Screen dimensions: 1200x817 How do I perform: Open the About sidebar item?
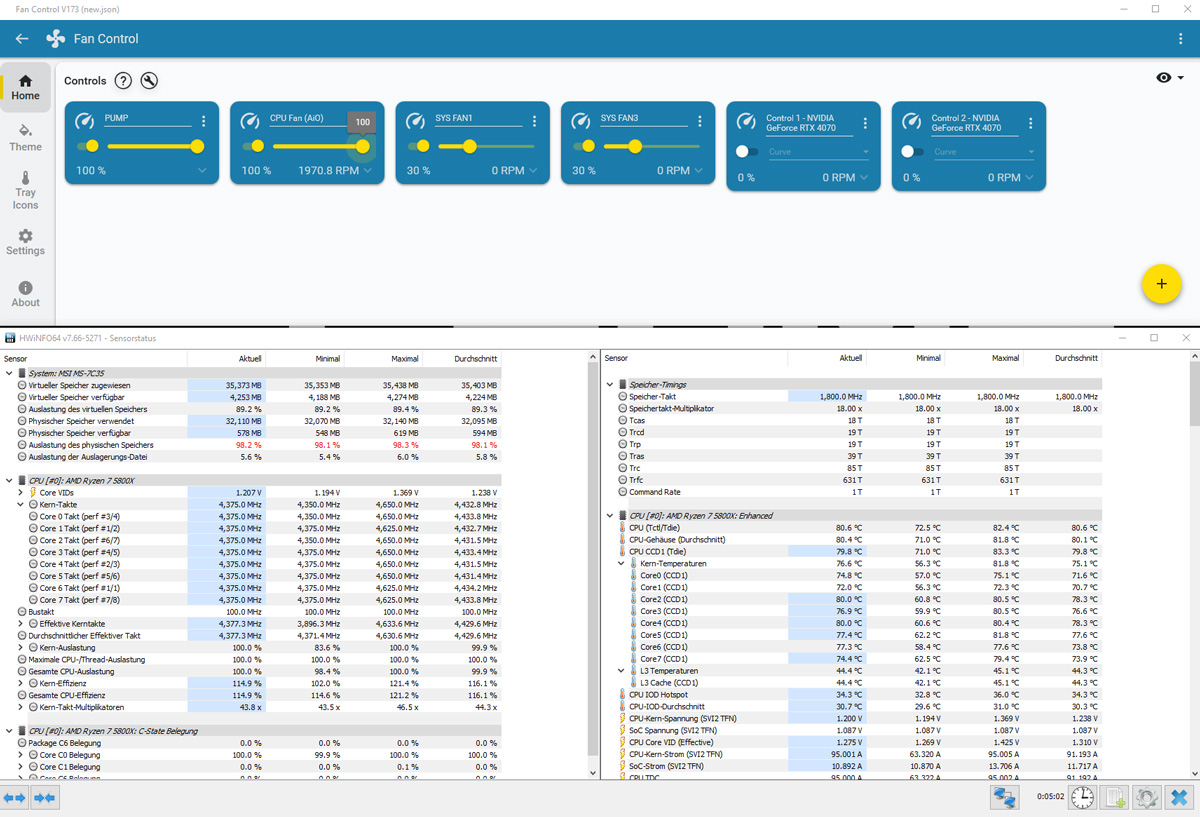25,295
